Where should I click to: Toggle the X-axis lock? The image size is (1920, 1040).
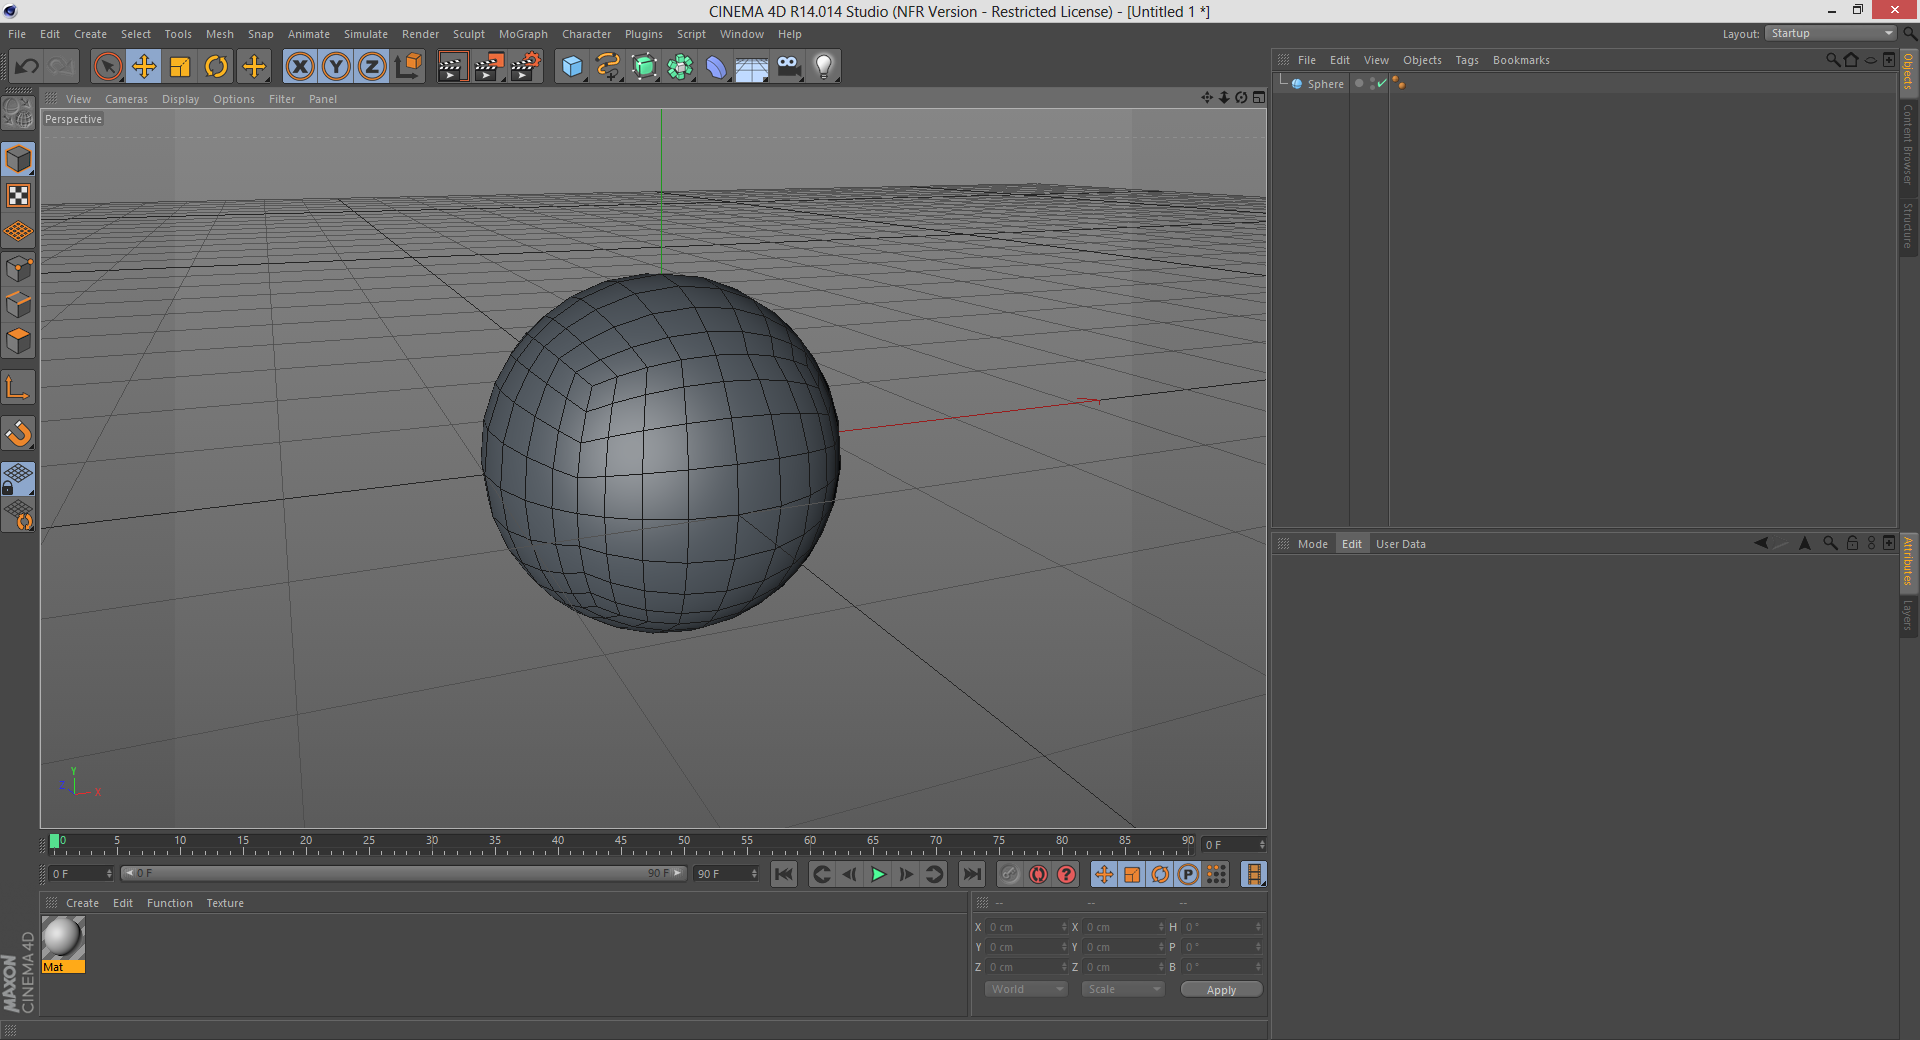pos(299,66)
